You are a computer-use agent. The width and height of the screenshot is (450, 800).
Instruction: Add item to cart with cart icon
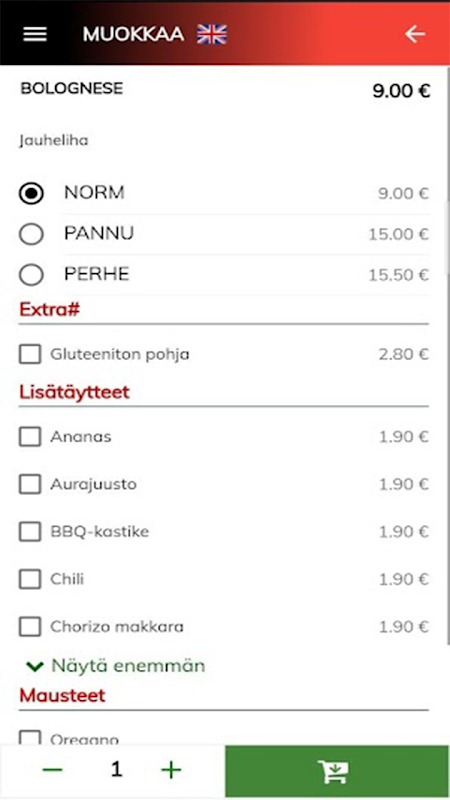click(x=337, y=771)
